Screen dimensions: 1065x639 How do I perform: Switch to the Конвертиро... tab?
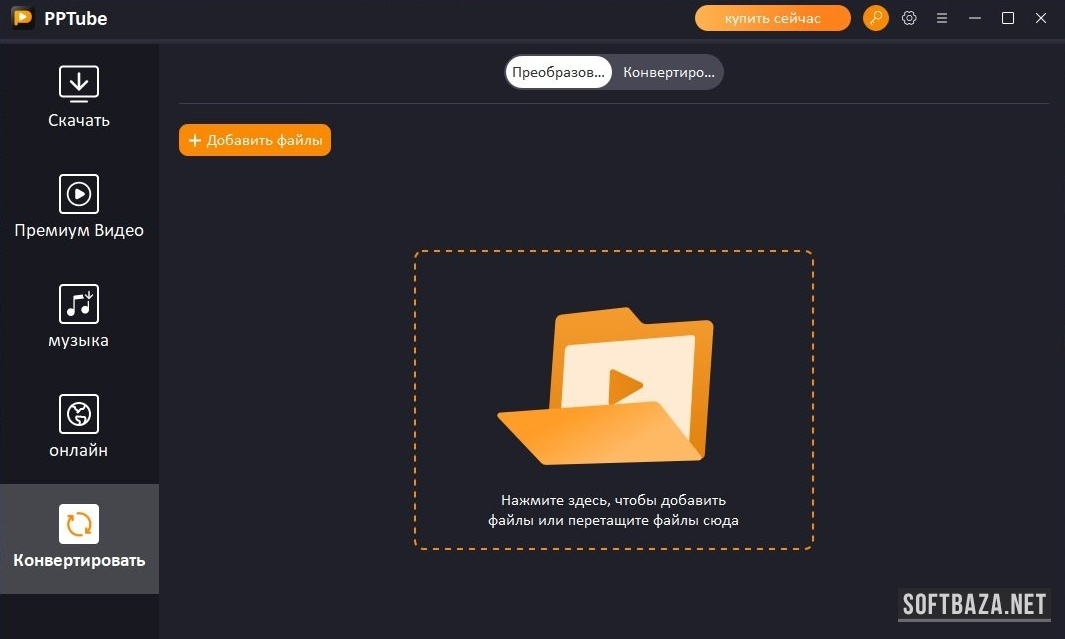tap(668, 72)
